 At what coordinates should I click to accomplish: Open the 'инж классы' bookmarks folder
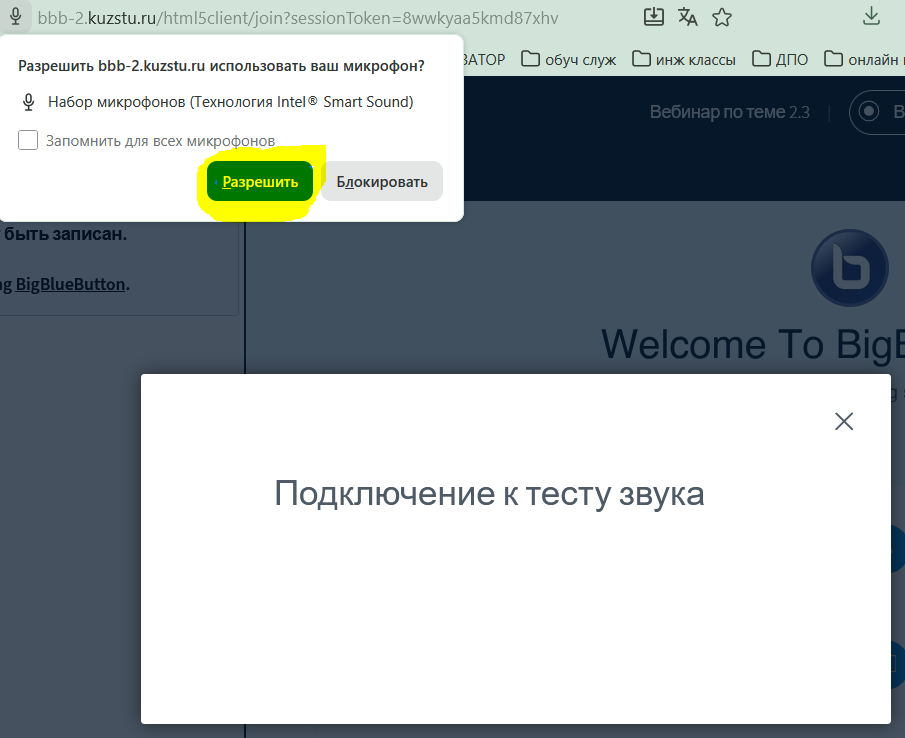coord(684,59)
